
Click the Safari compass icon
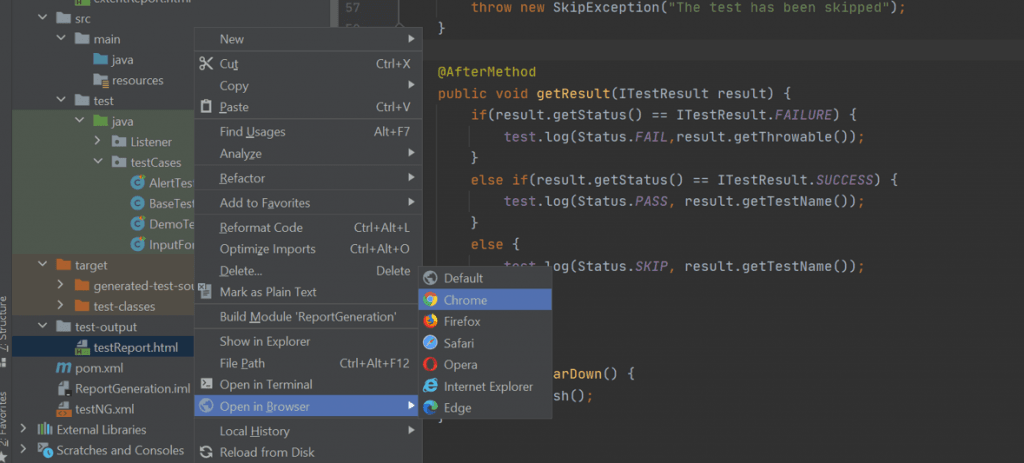point(430,343)
